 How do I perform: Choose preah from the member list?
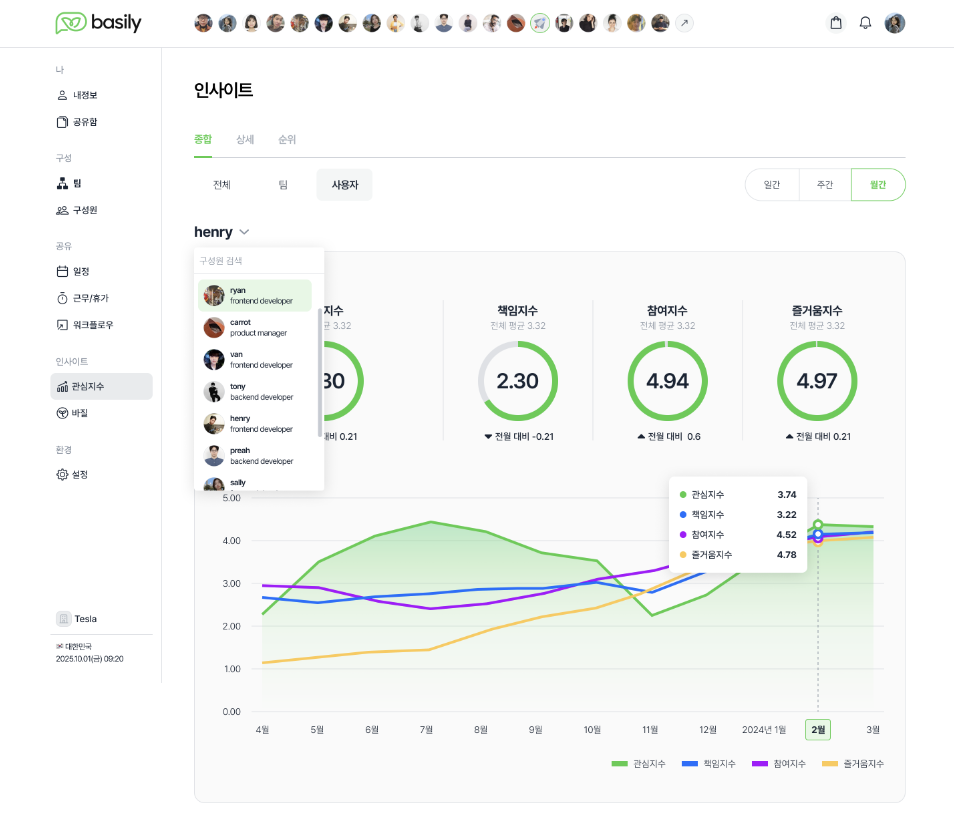click(255, 456)
